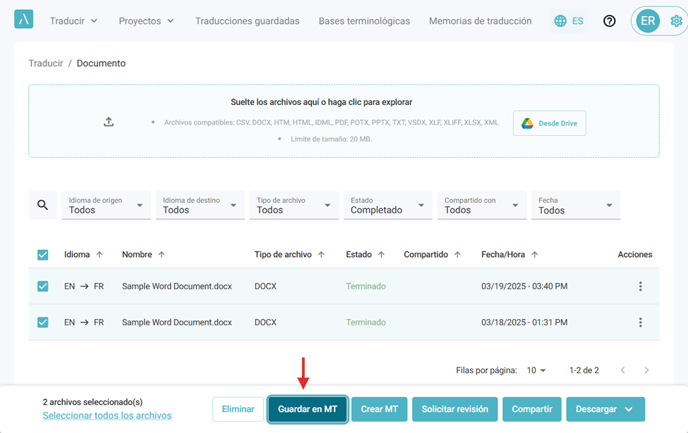Sort by Compartido column arrow
The image size is (688, 433).
click(458, 254)
